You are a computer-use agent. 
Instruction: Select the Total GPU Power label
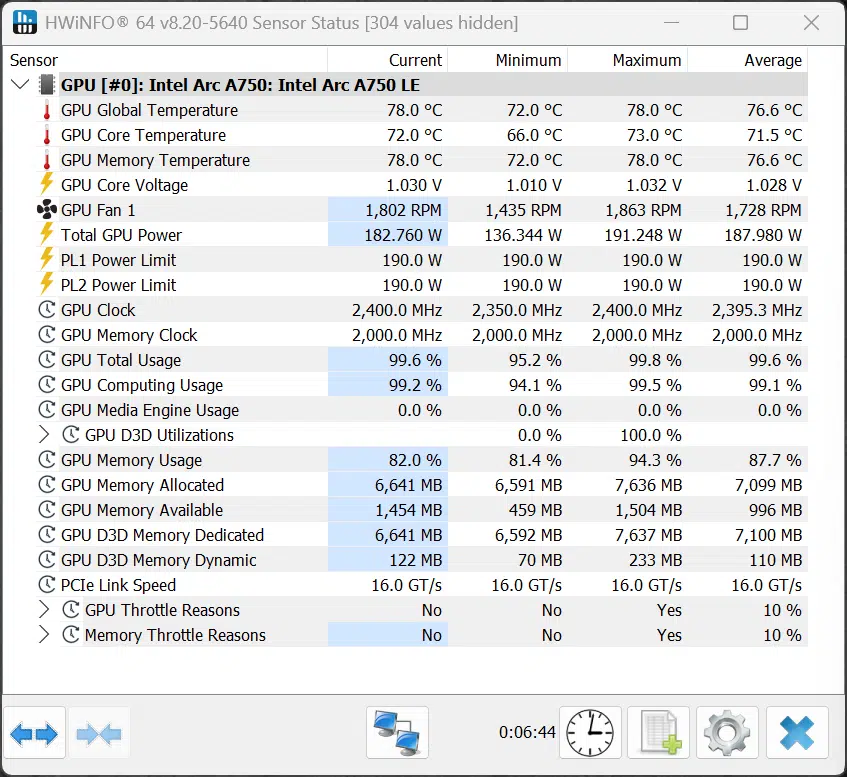coord(121,235)
